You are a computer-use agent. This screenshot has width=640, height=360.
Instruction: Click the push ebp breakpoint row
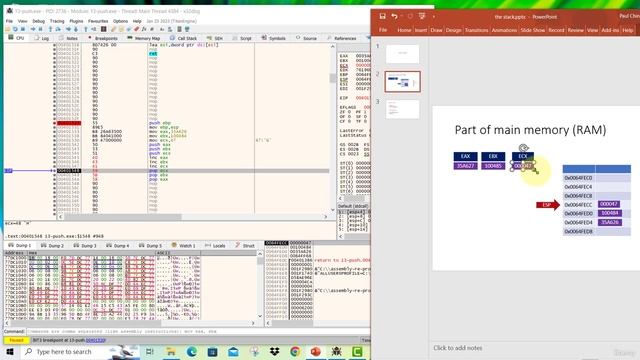pos(167,123)
